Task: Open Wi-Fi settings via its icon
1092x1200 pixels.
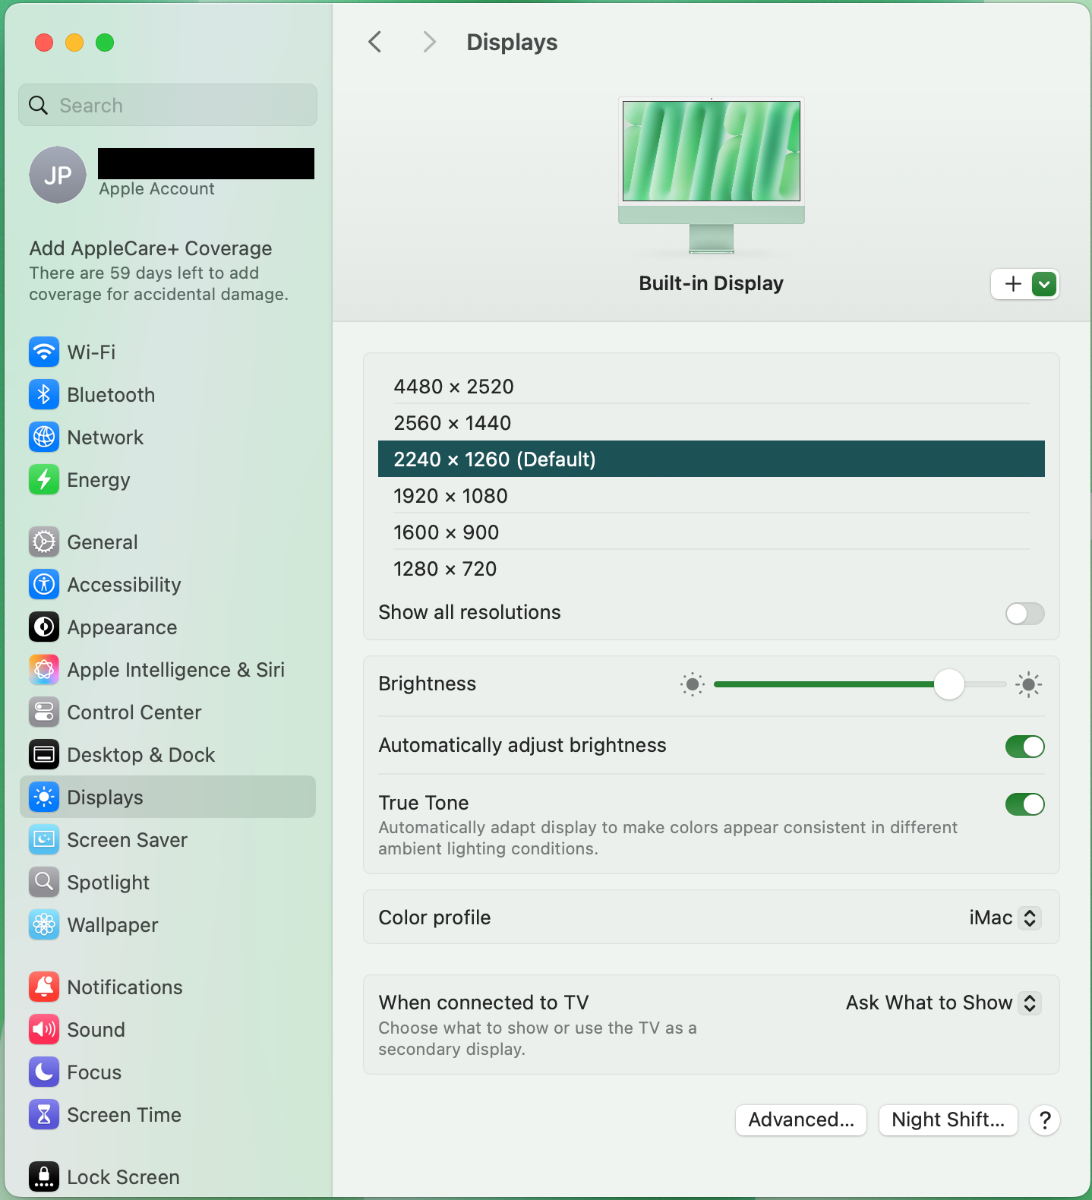Action: (x=44, y=352)
